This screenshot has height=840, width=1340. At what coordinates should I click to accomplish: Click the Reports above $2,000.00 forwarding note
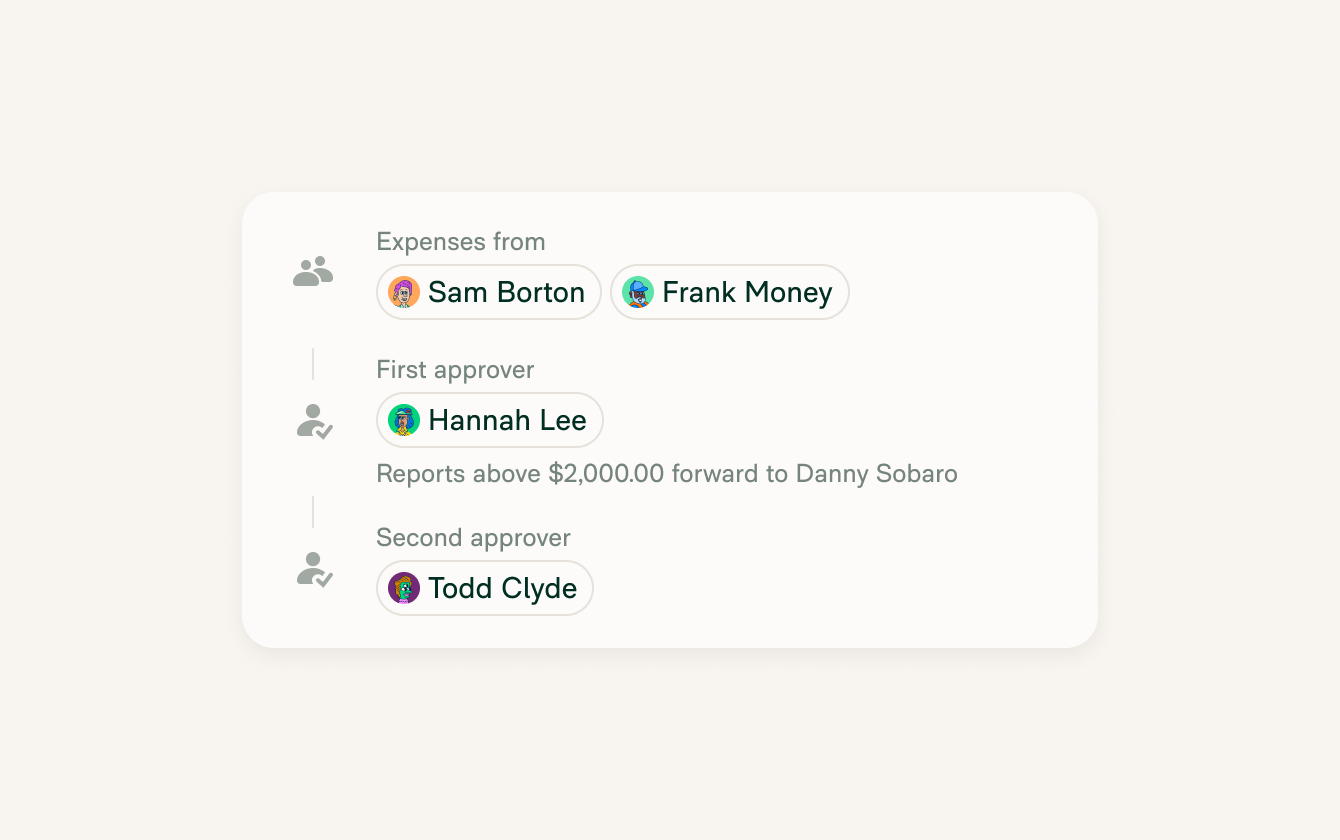click(x=667, y=473)
